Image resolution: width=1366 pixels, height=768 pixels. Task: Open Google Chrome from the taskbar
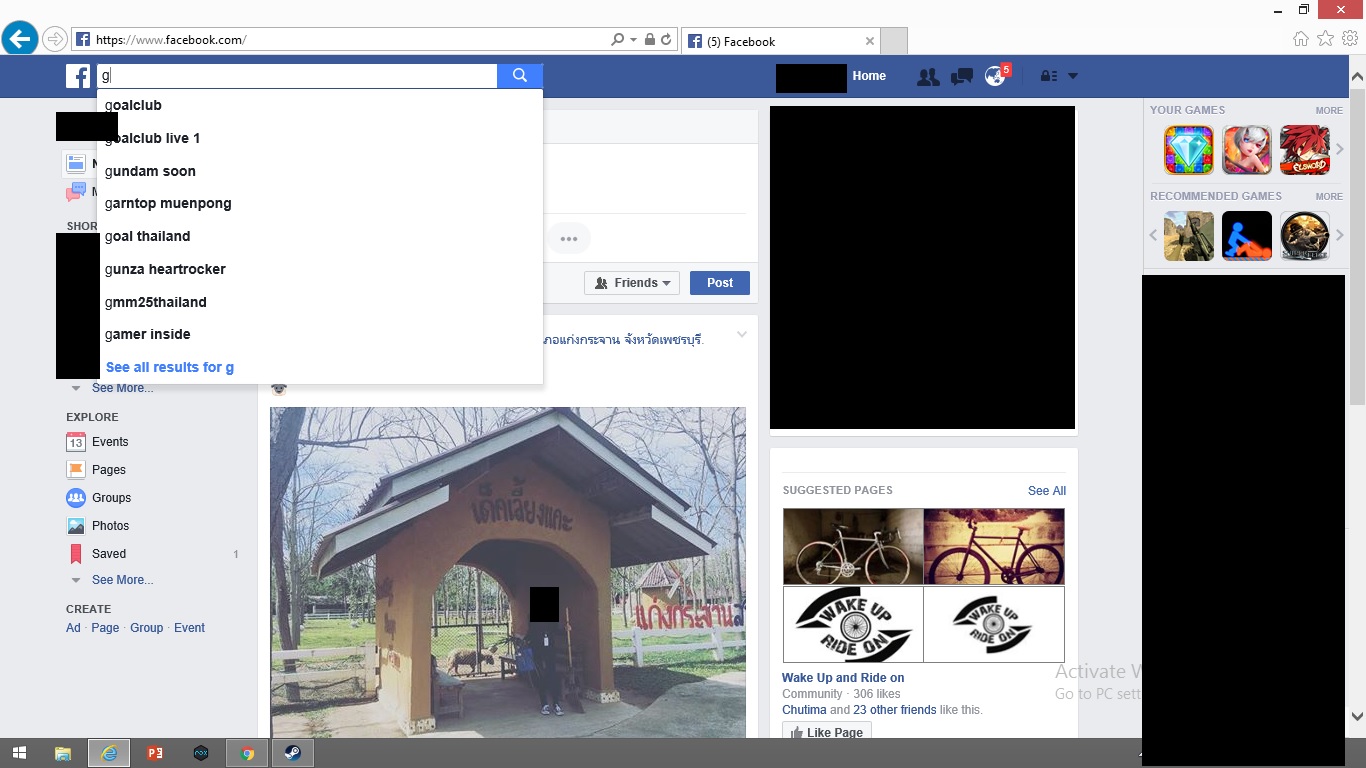(x=247, y=753)
